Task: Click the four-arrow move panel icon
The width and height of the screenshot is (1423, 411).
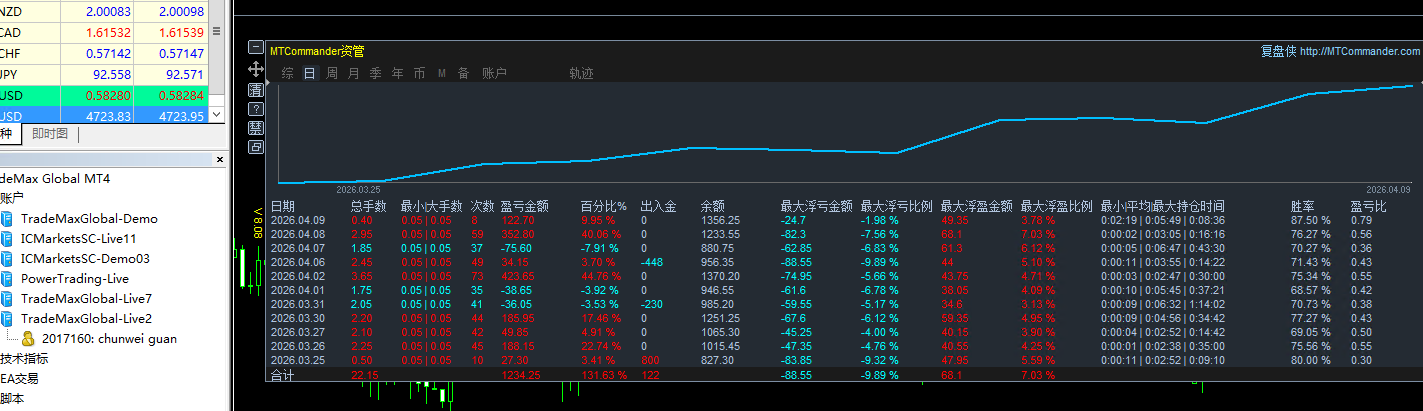Action: click(x=255, y=69)
